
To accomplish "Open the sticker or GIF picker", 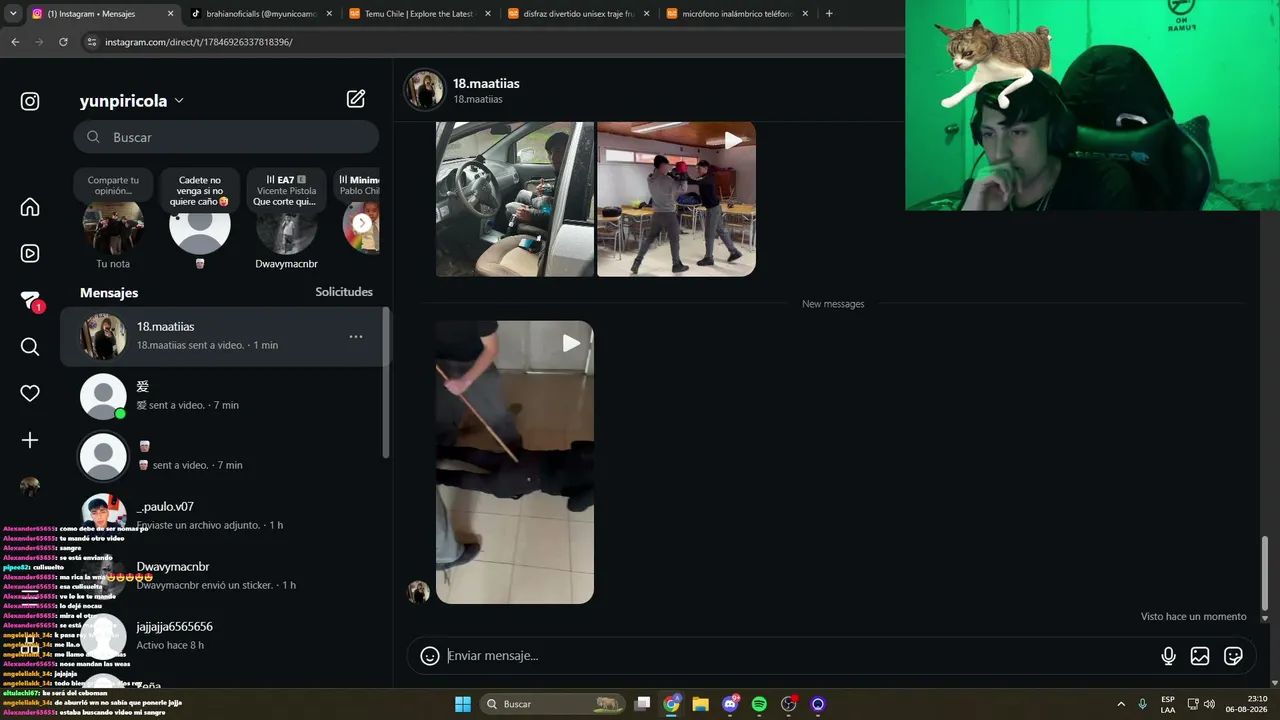I will (1233, 656).
